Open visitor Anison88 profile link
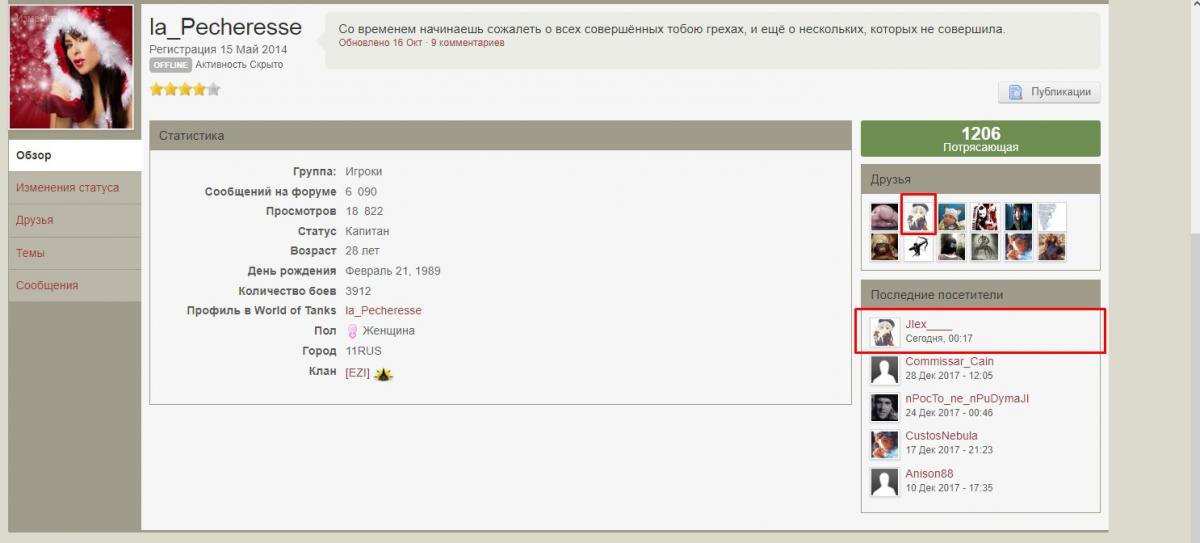Viewport: 1200px width, 543px height. 929,474
